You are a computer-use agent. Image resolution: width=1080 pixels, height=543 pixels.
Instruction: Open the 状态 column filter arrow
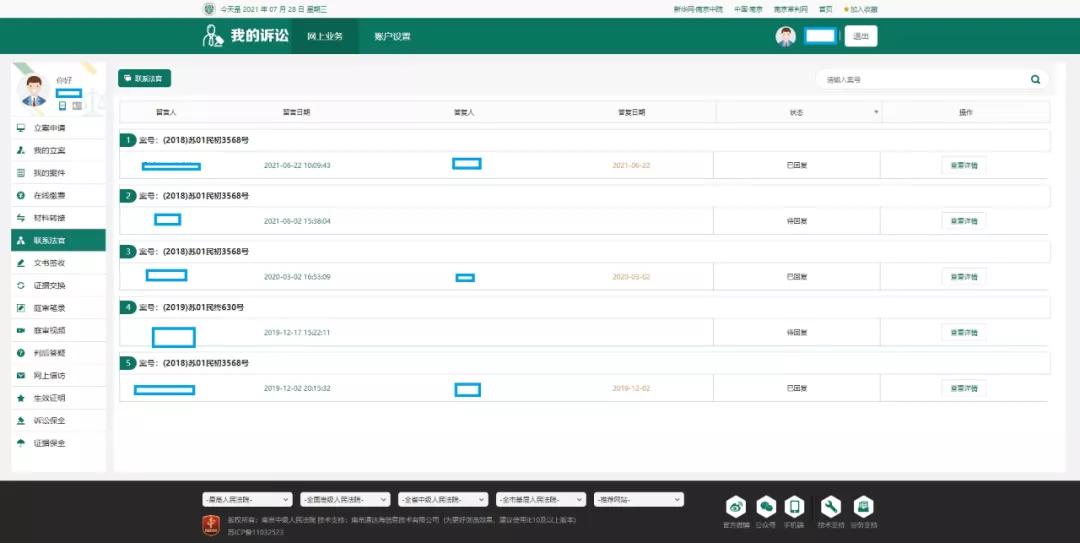click(876, 112)
